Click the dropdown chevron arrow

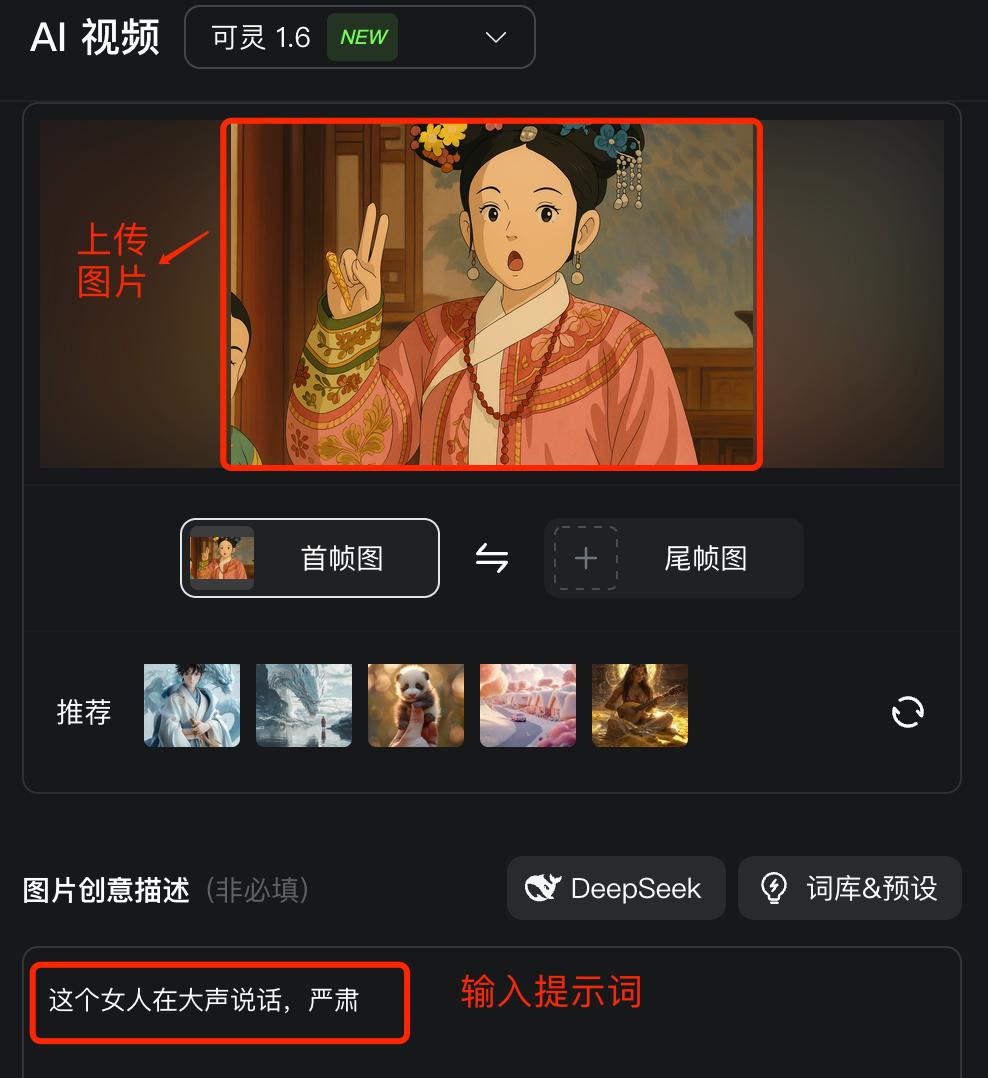pos(496,37)
